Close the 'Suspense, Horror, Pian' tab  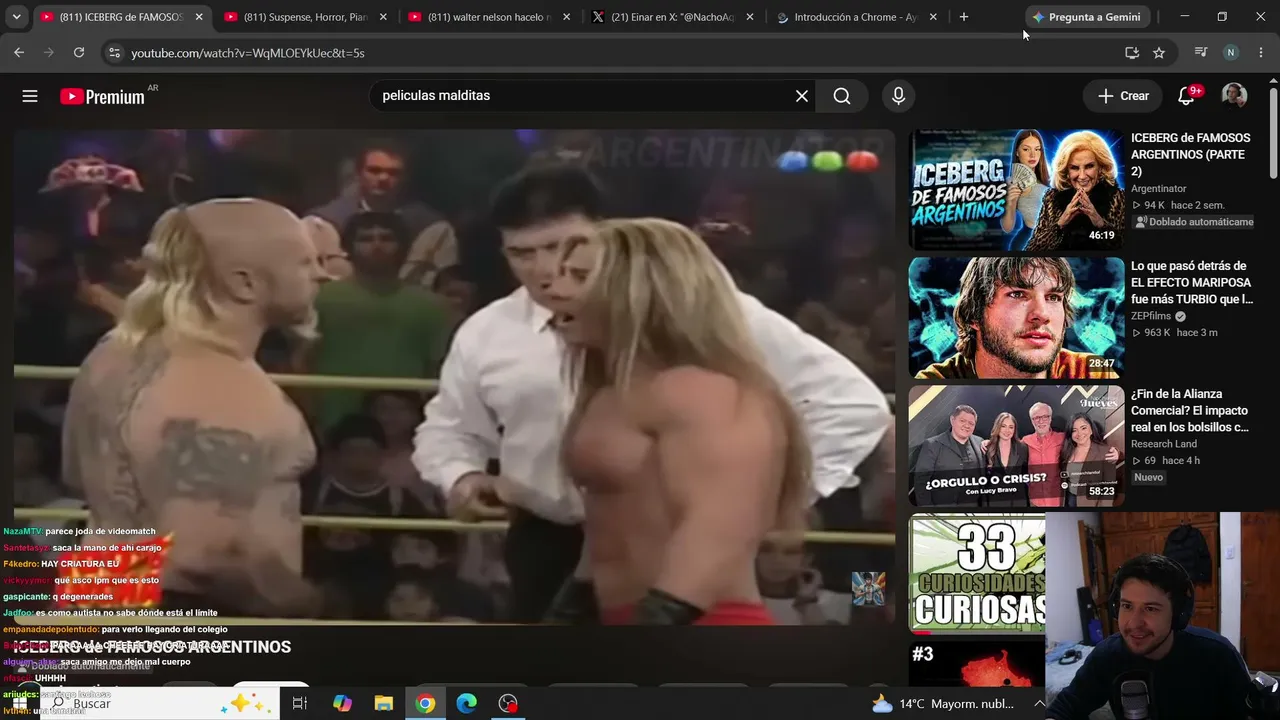pyautogui.click(x=383, y=17)
